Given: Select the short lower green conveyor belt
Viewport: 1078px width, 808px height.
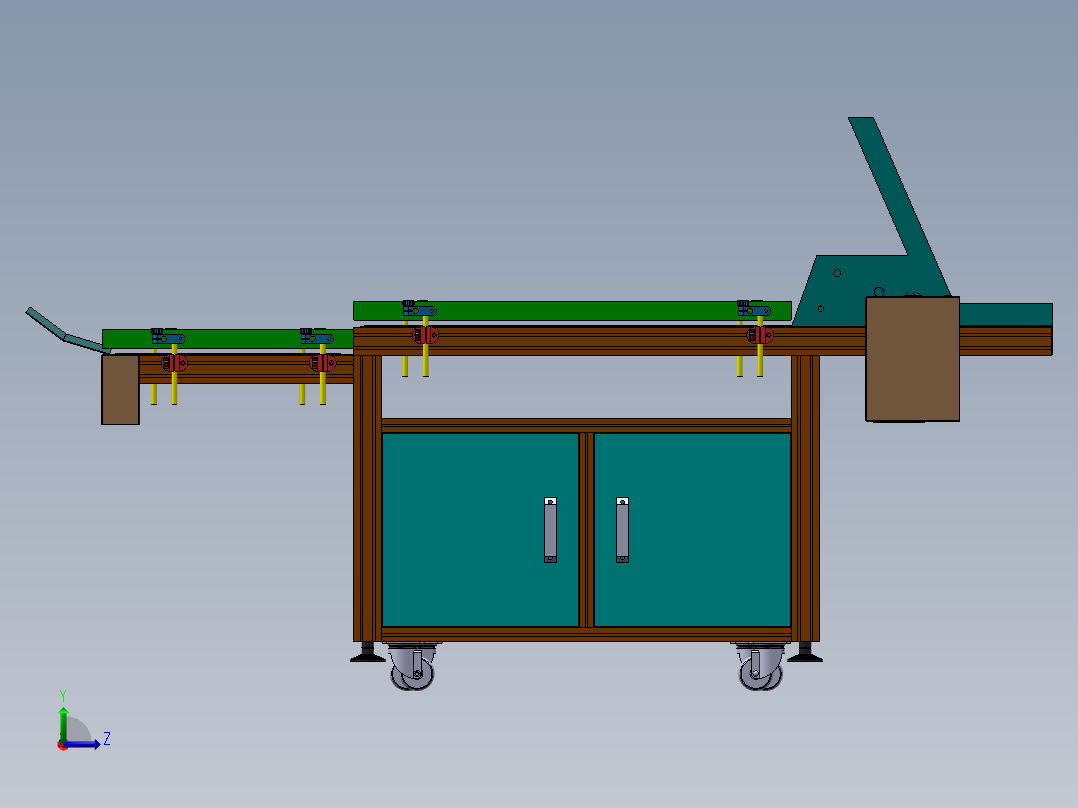Looking at the screenshot, I should [228, 339].
